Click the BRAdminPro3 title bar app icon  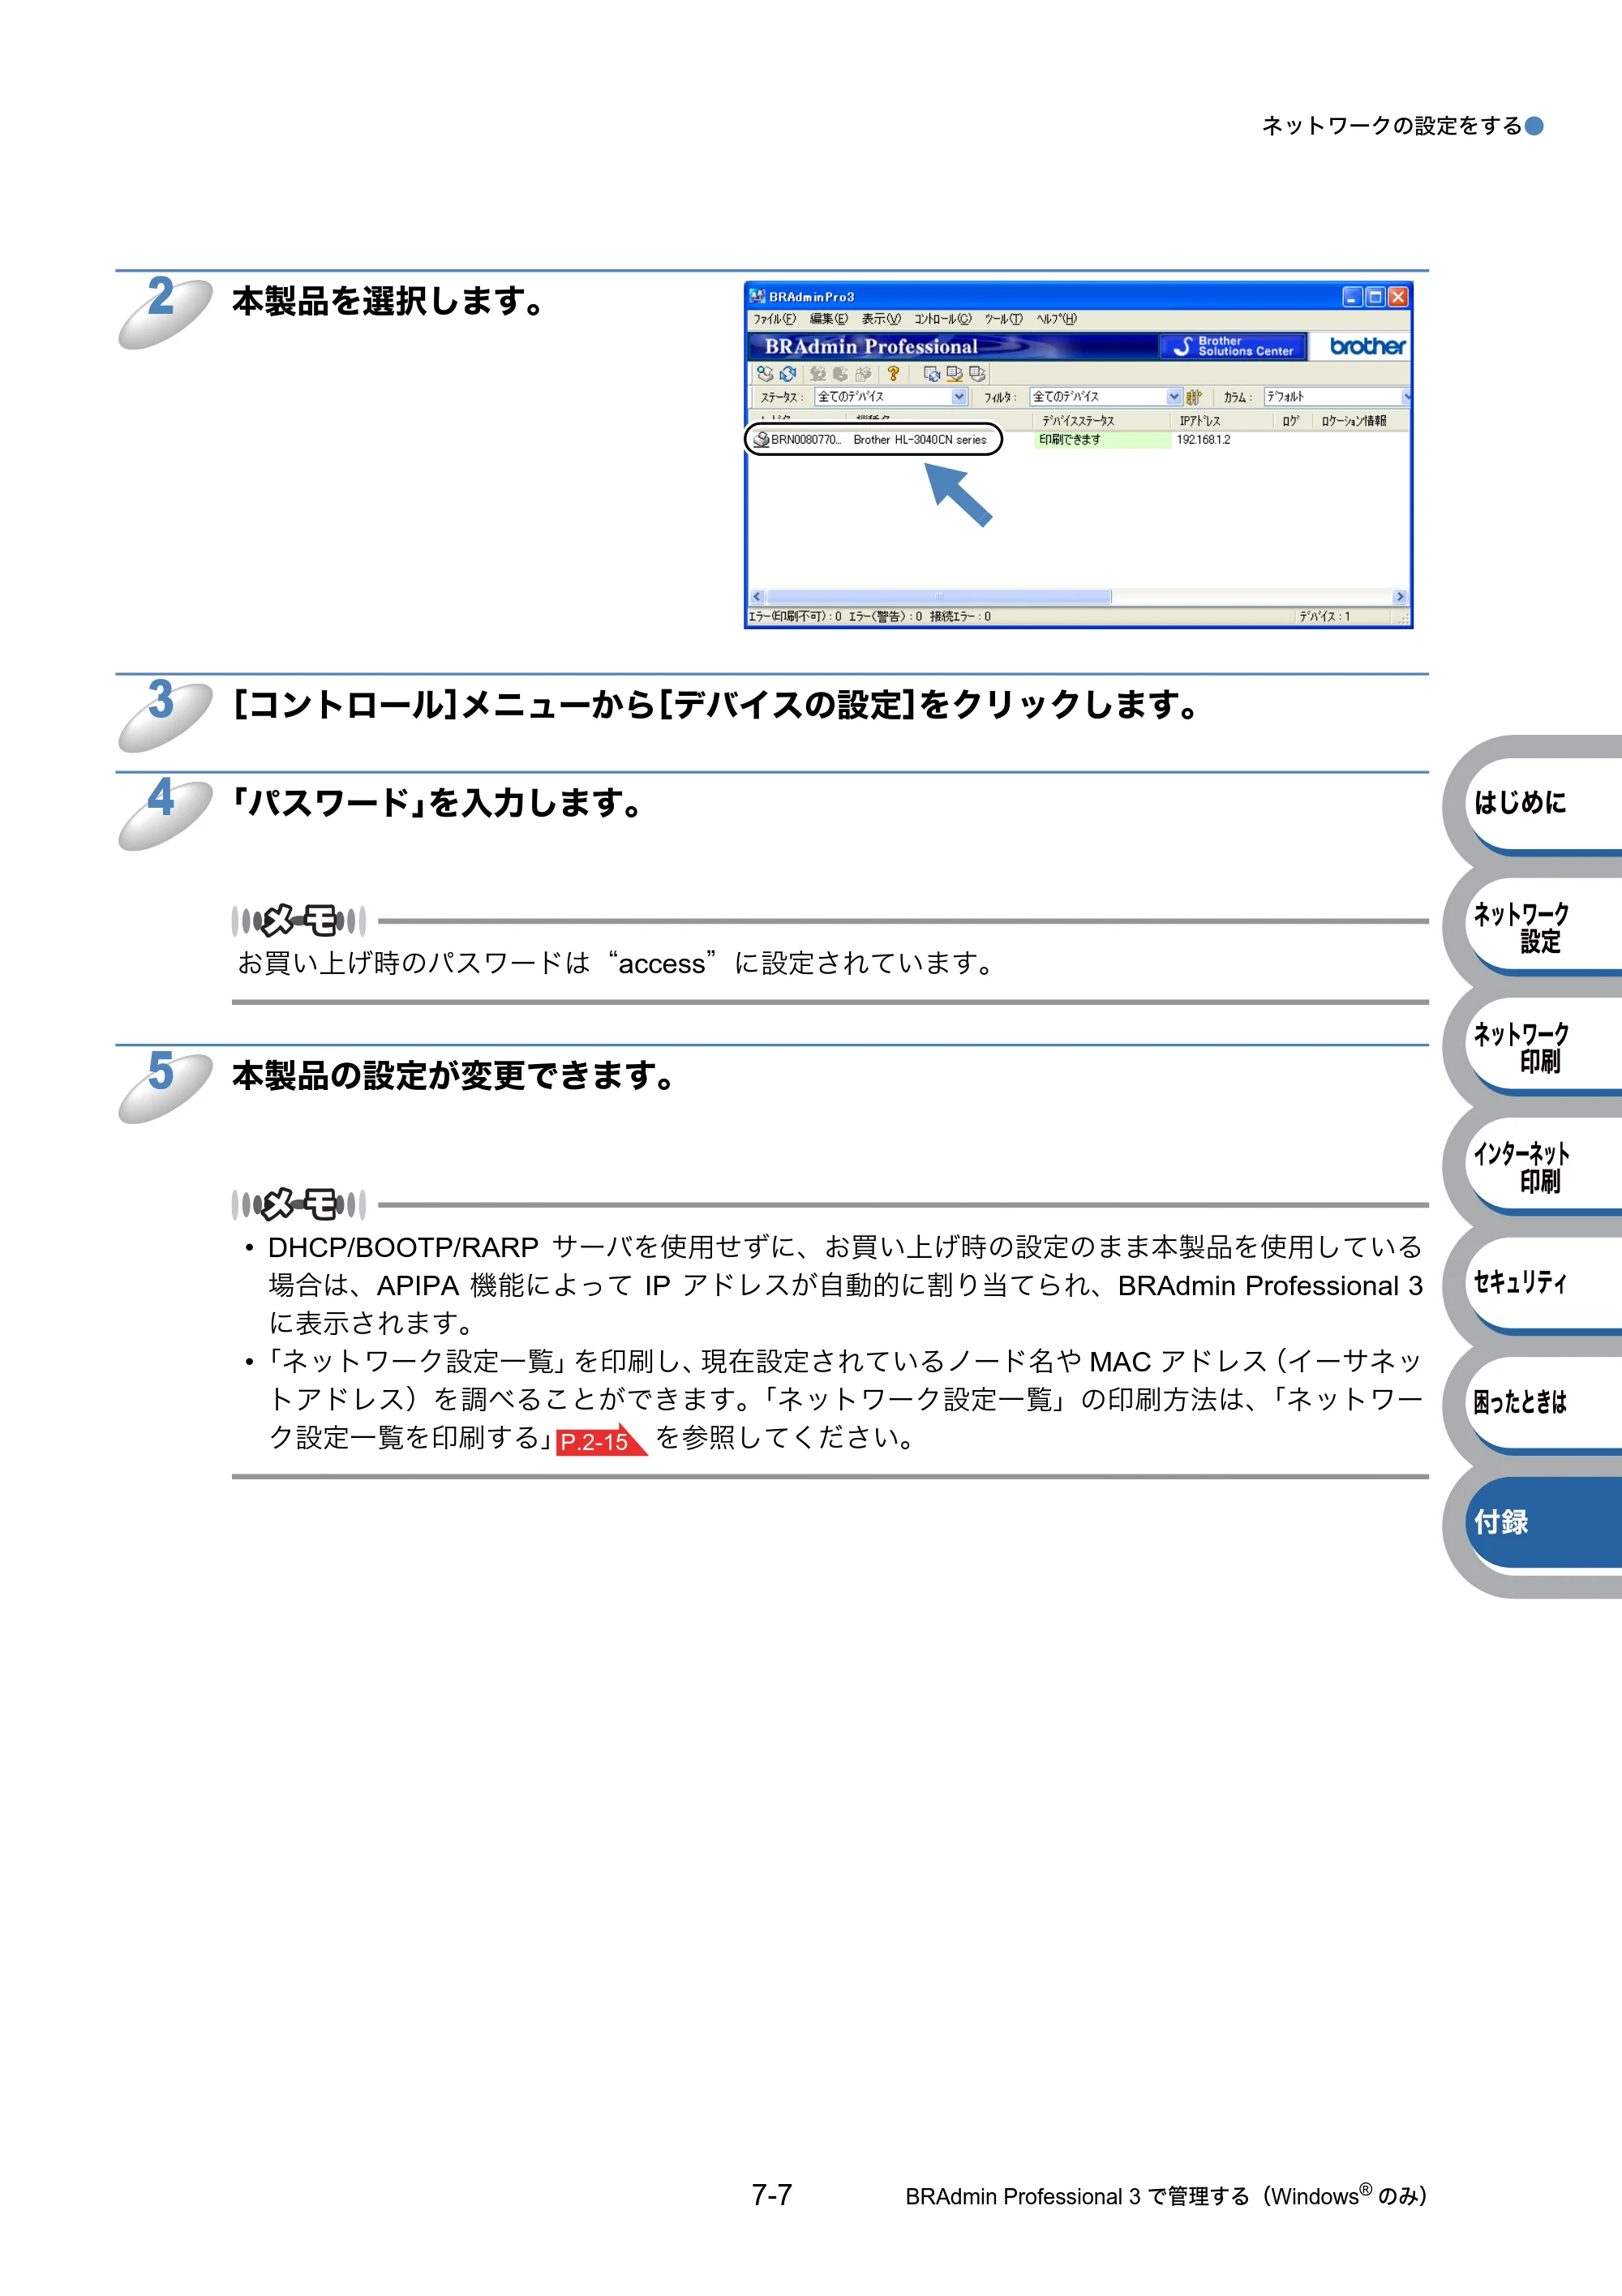(x=758, y=296)
